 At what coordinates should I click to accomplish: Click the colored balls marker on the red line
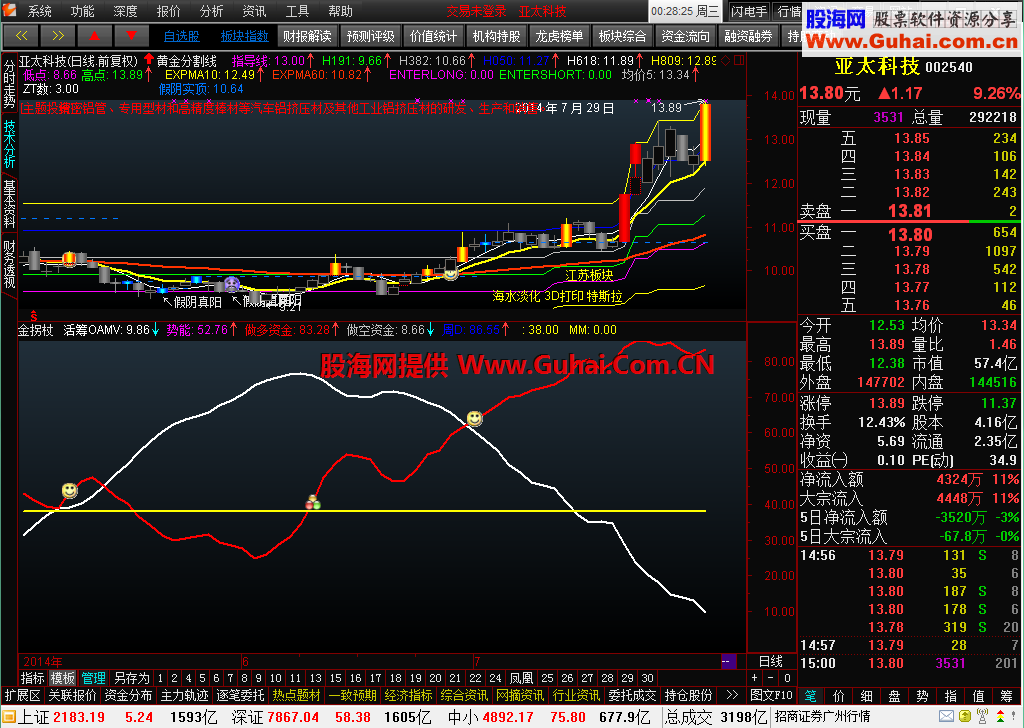point(313,502)
